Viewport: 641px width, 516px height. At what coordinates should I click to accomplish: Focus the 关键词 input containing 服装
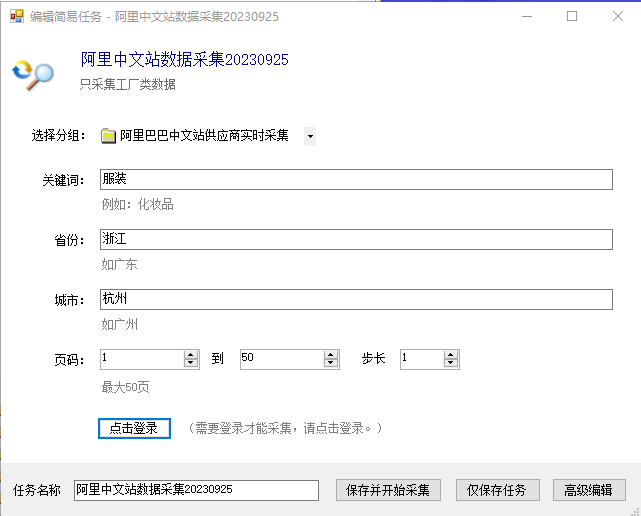(356, 179)
